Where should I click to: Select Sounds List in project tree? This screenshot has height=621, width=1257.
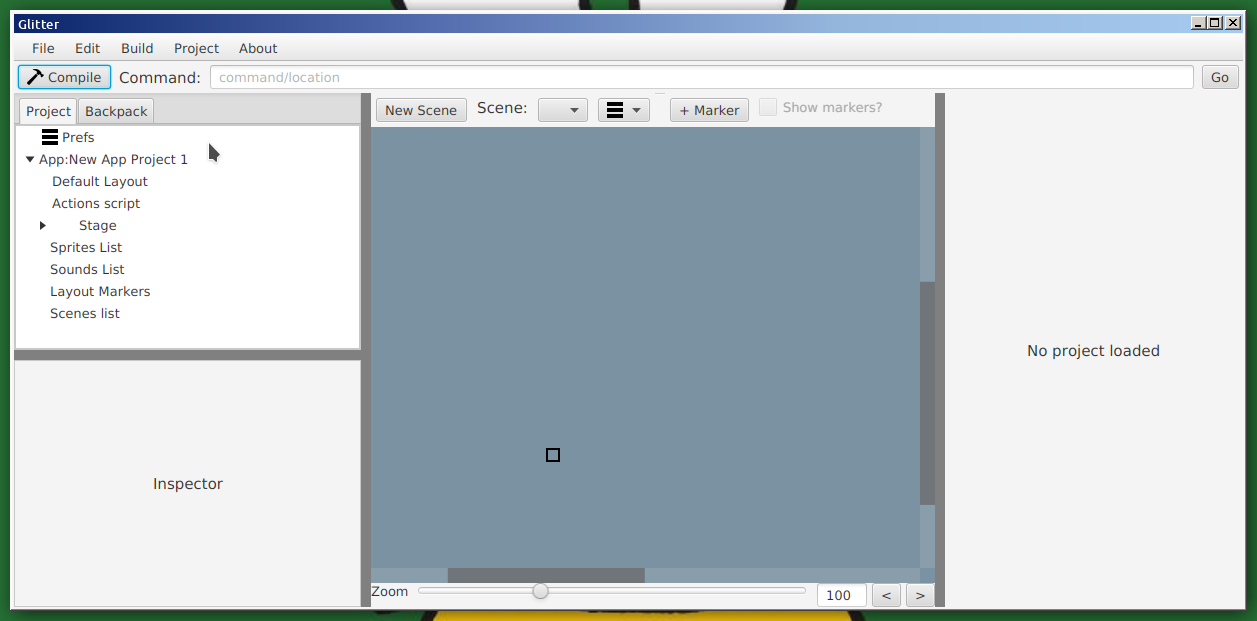click(87, 269)
